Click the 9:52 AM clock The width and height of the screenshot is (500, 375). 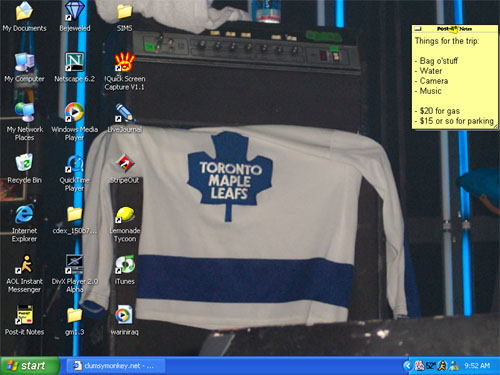click(477, 366)
